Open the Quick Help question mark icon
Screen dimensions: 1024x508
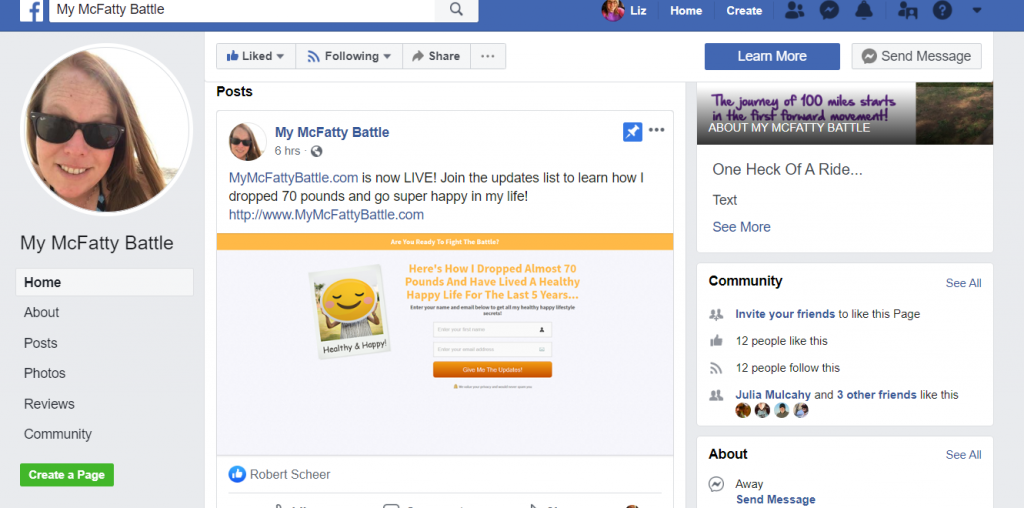pos(942,10)
